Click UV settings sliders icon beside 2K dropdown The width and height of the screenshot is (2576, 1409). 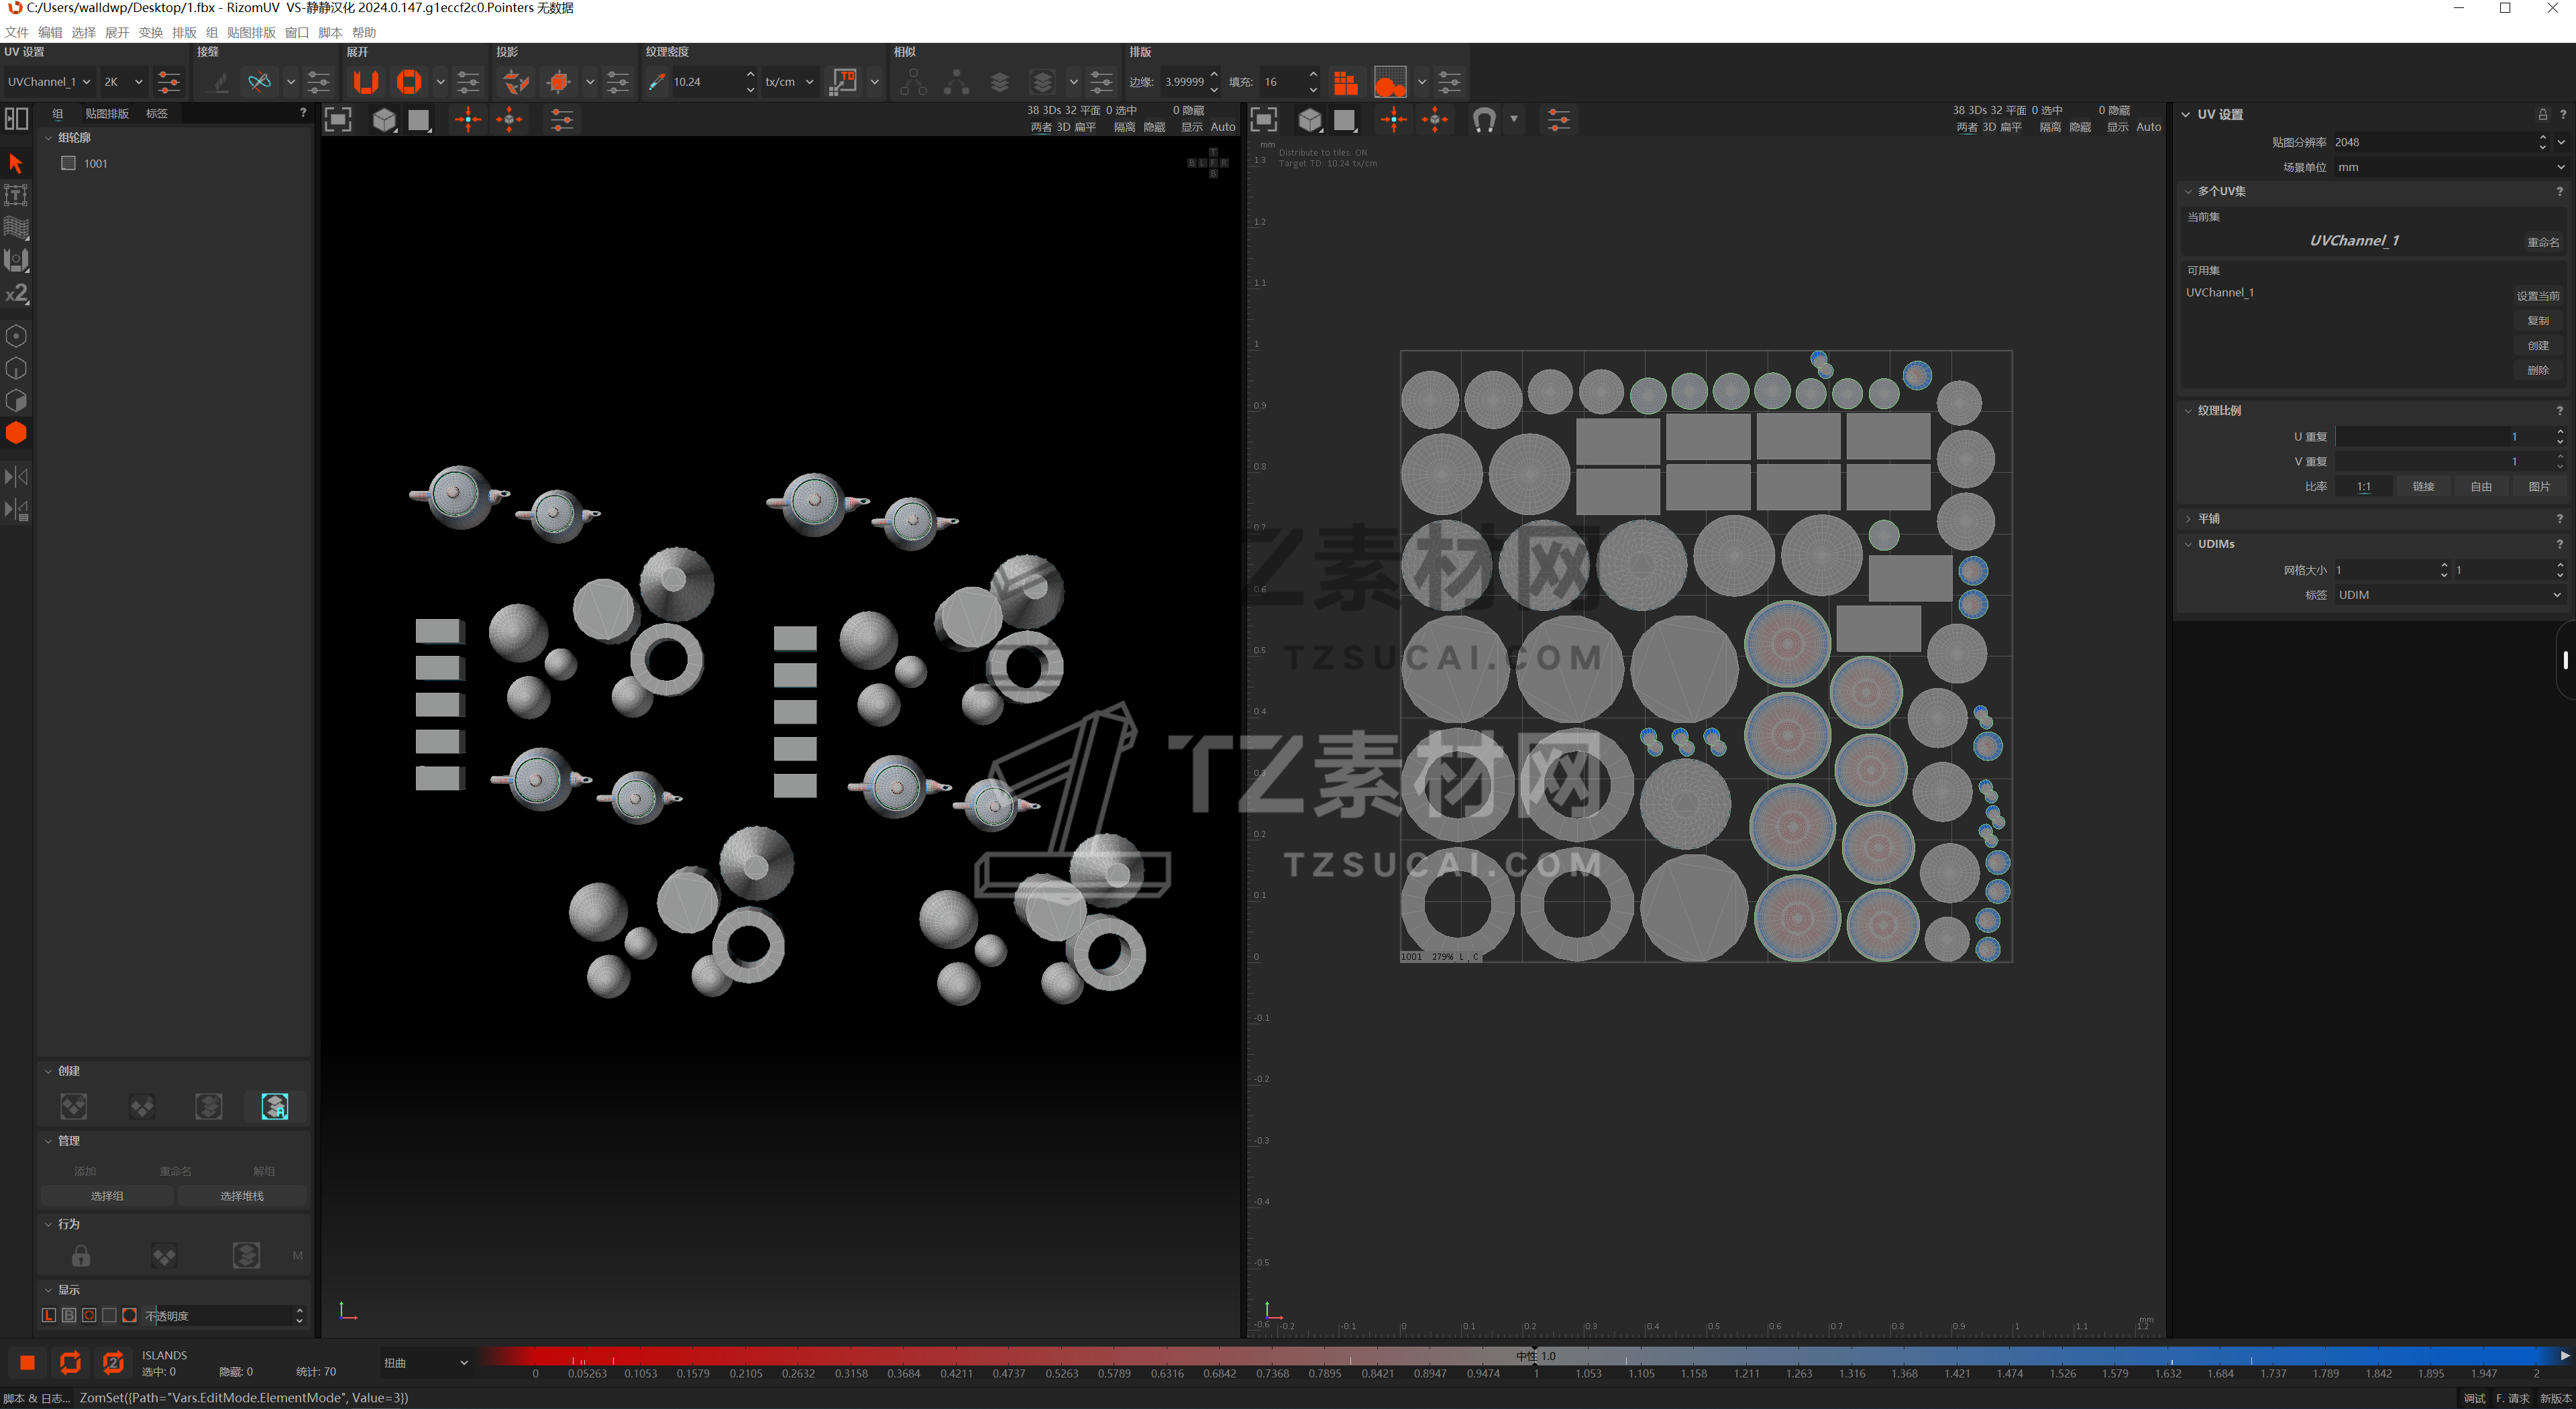point(169,82)
